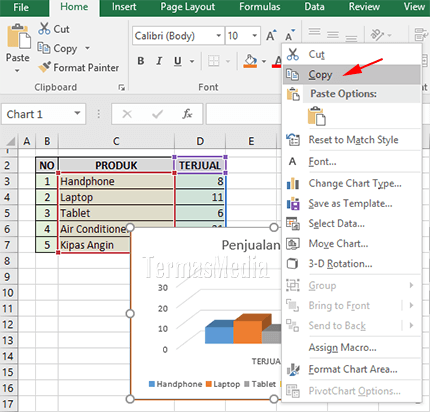The height and width of the screenshot is (412, 430).
Task: Confirm formula bar entry with check icon
Action: click(x=157, y=114)
